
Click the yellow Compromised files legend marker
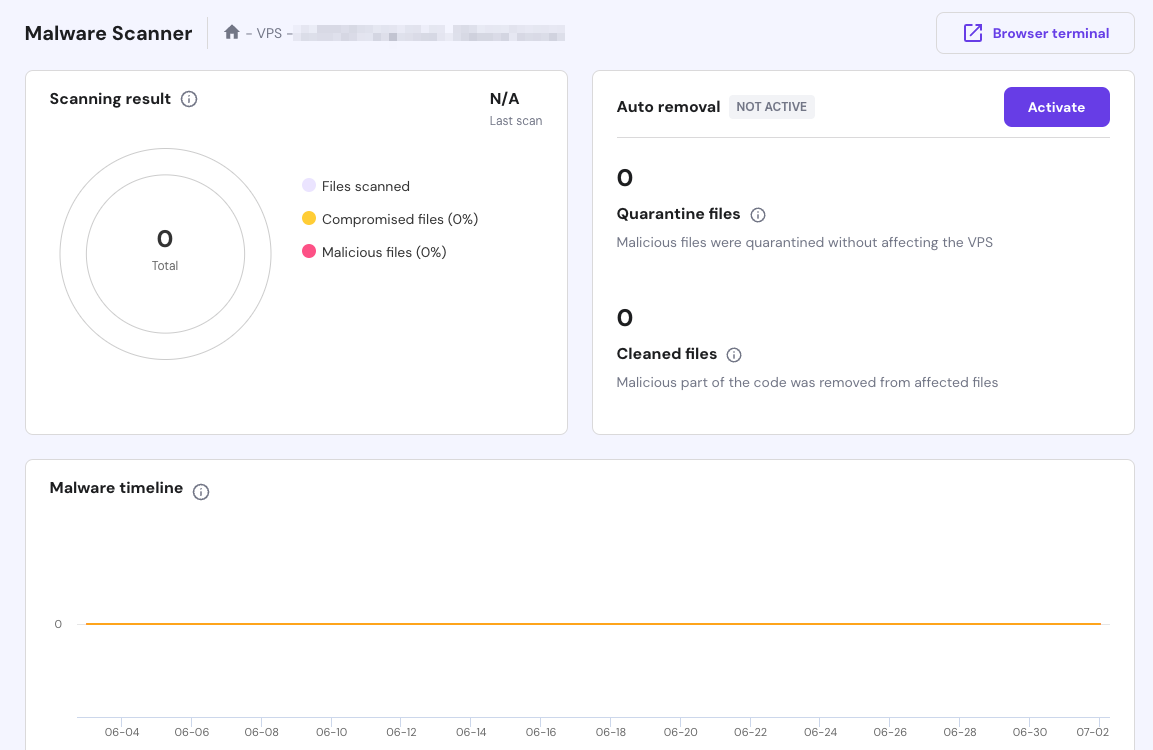307,219
